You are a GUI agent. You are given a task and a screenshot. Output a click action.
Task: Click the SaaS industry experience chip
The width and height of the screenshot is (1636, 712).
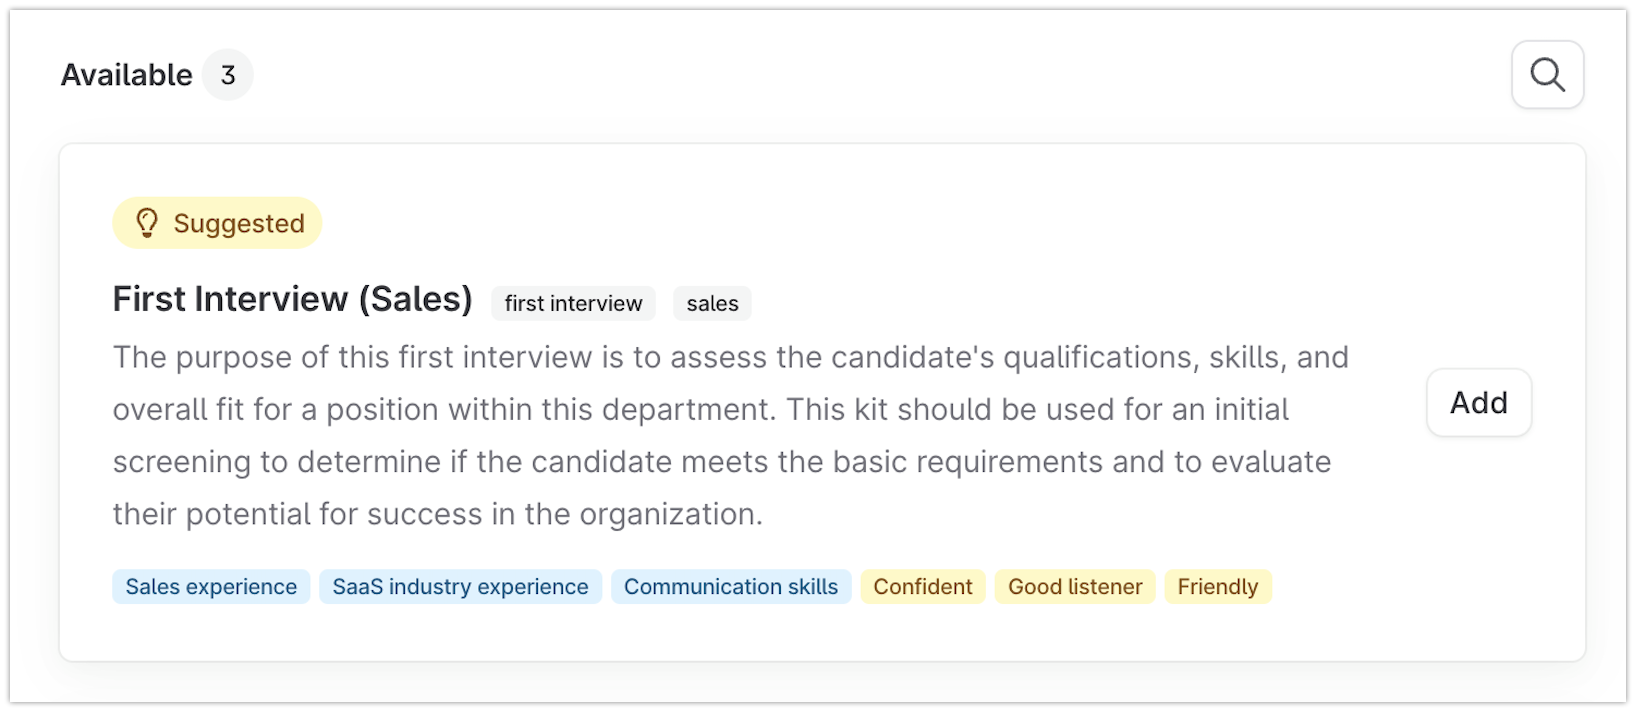tap(460, 587)
